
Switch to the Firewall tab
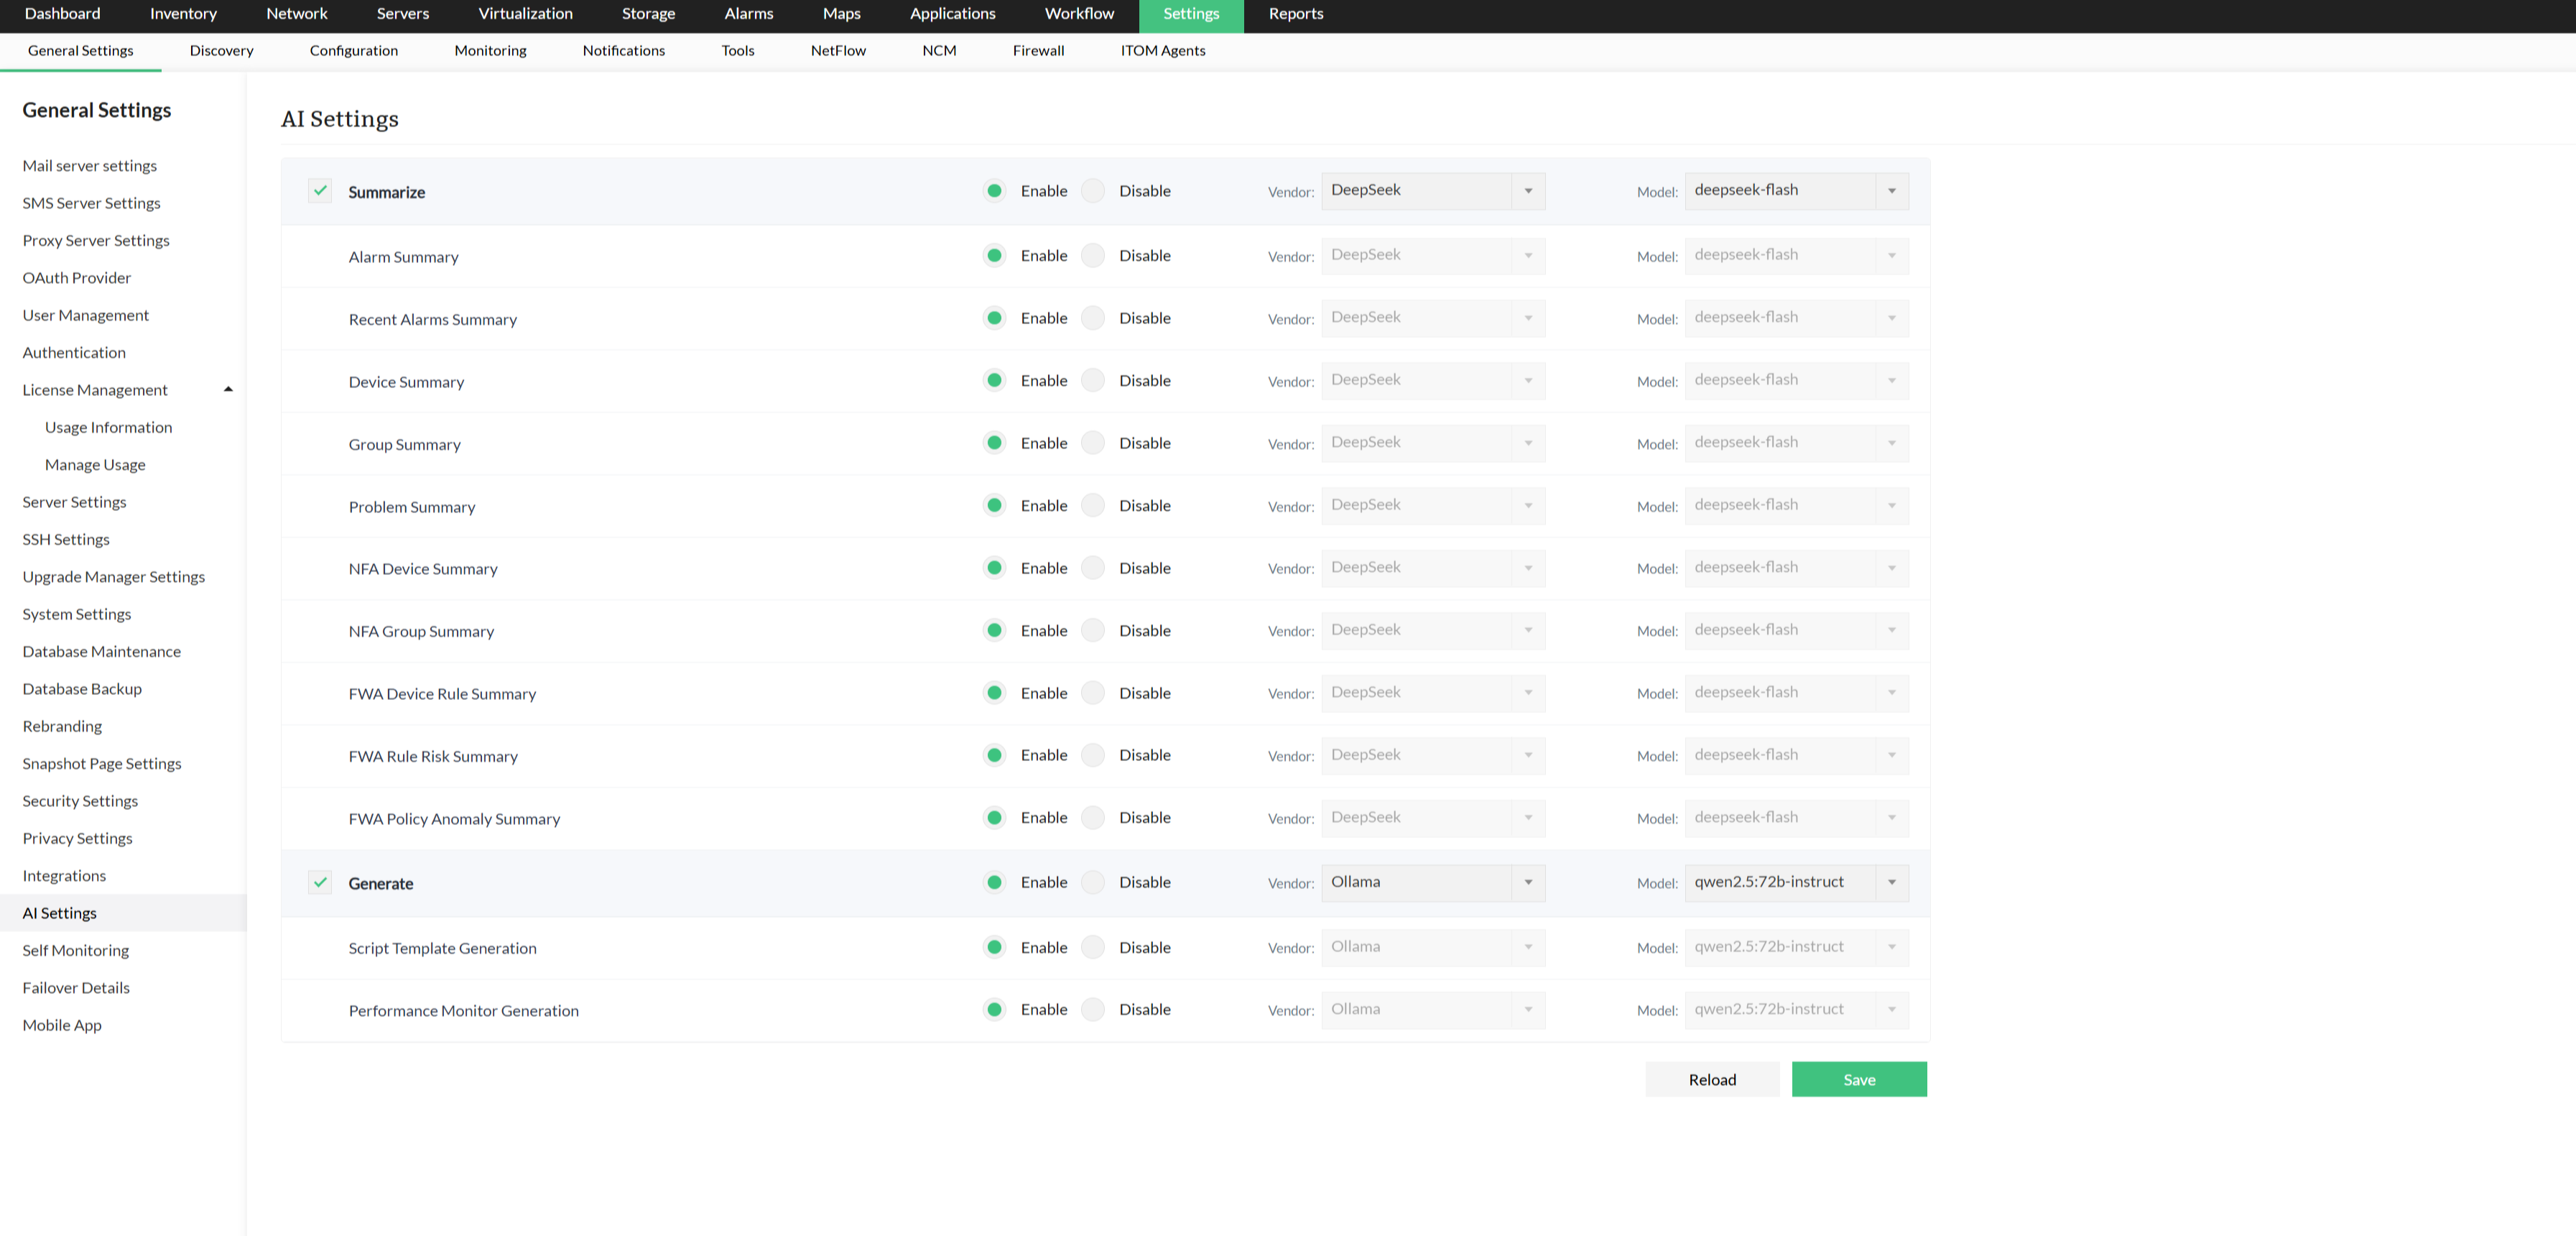(1038, 50)
